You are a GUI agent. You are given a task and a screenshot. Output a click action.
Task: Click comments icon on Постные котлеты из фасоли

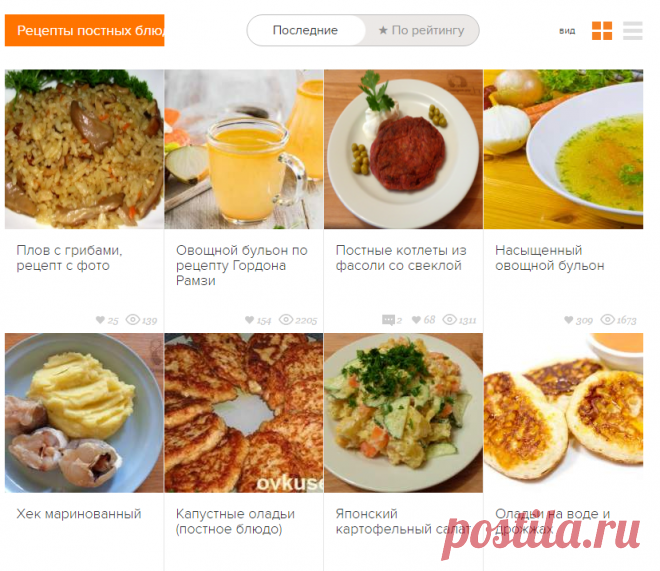[389, 320]
